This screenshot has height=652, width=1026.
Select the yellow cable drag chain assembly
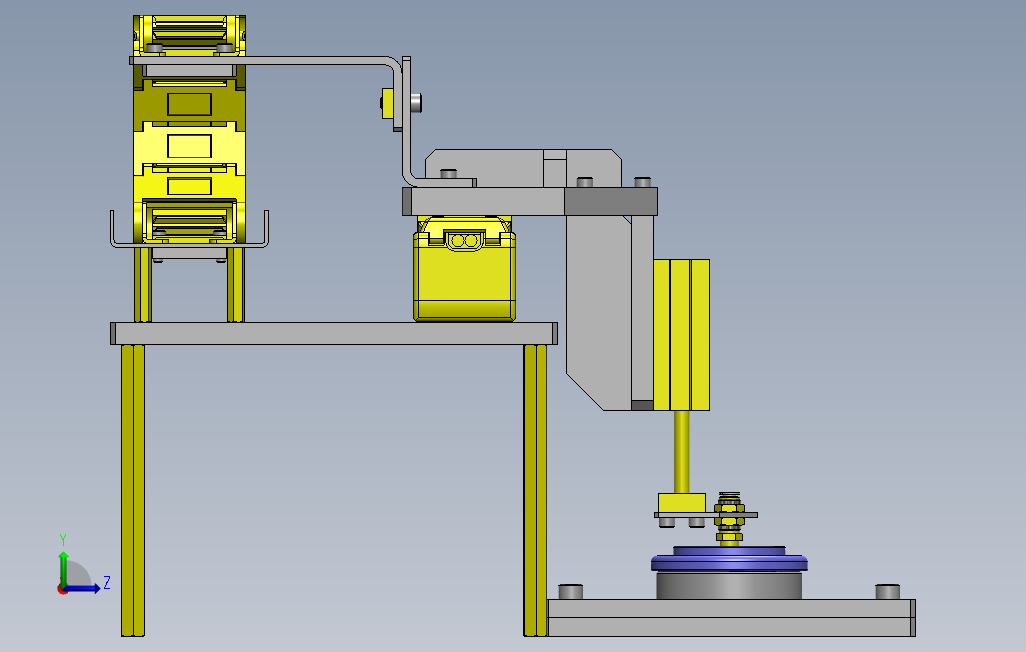(x=189, y=129)
